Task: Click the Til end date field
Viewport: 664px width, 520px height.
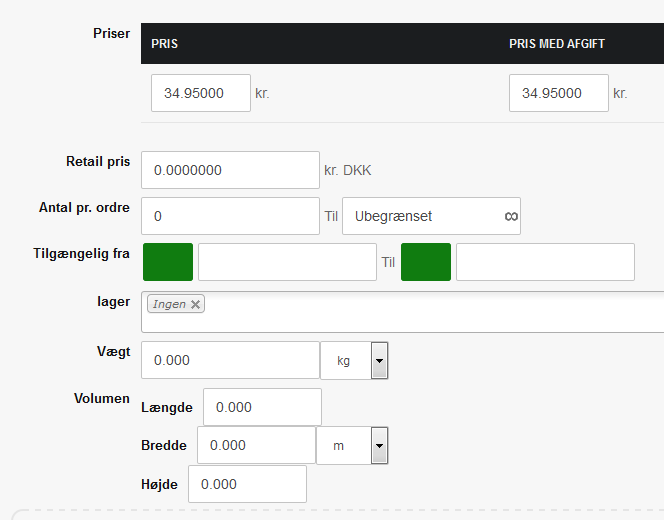Action: tap(545, 262)
